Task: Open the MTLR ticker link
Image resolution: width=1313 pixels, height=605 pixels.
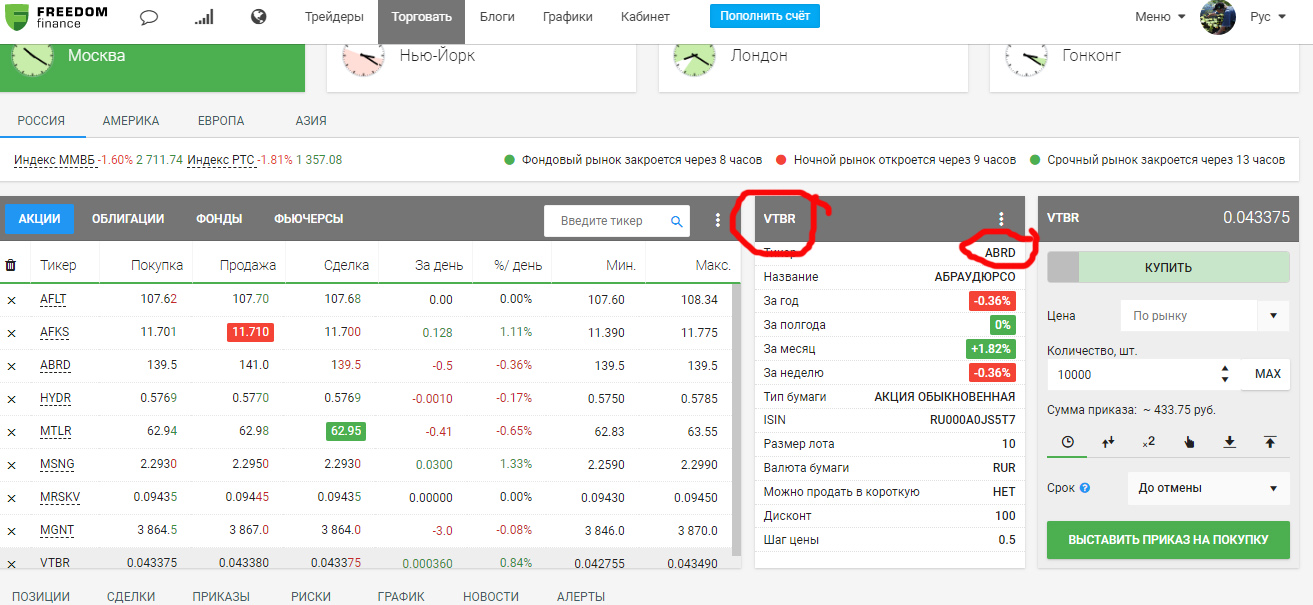Action: click(55, 432)
